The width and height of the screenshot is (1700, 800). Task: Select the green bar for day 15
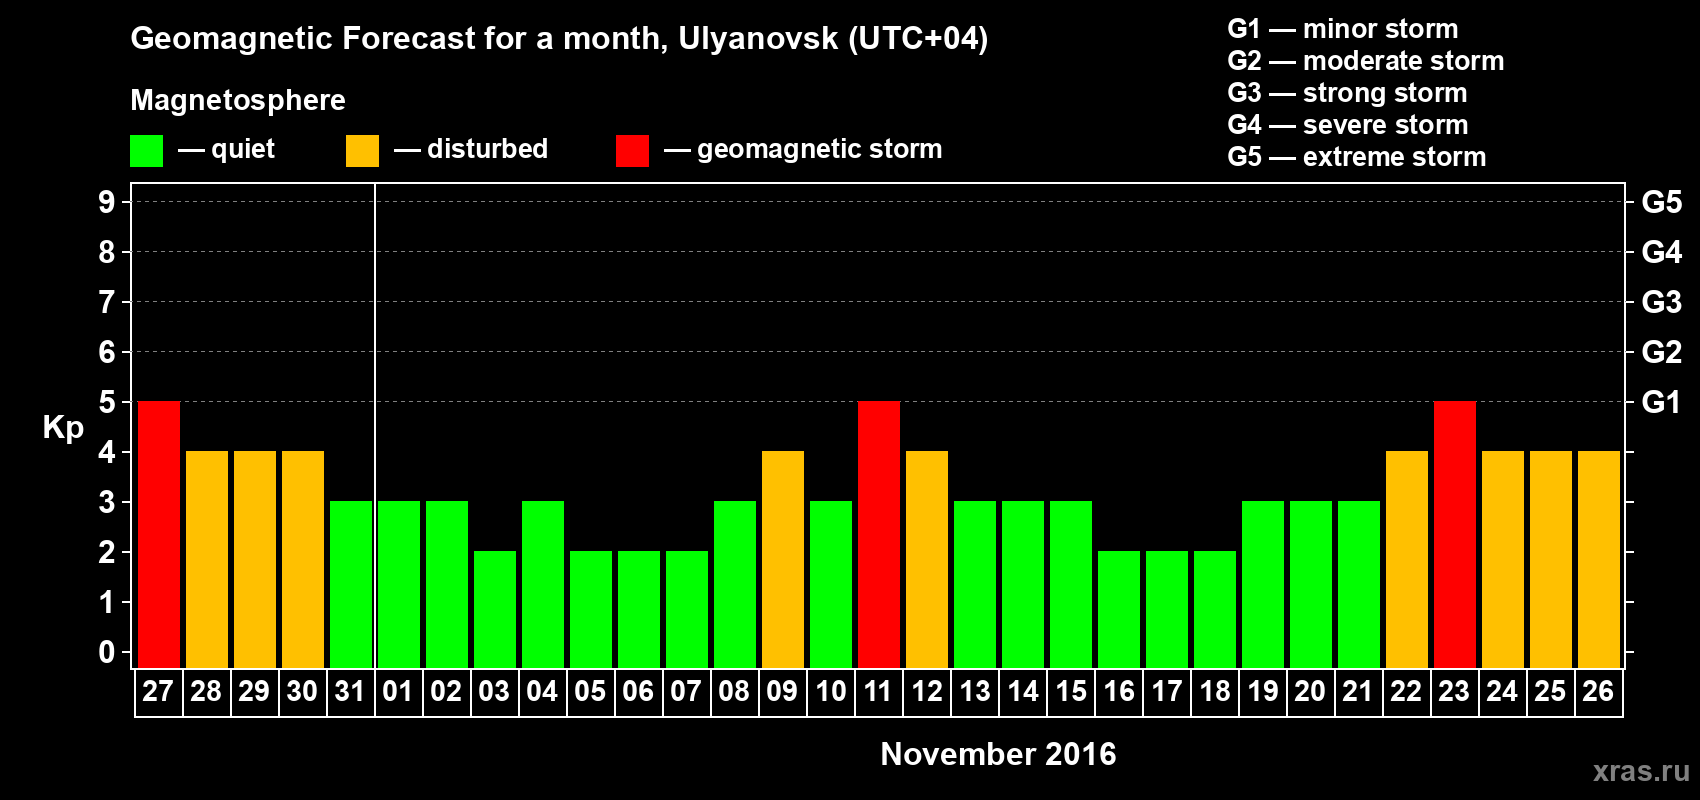pyautogui.click(x=1071, y=585)
